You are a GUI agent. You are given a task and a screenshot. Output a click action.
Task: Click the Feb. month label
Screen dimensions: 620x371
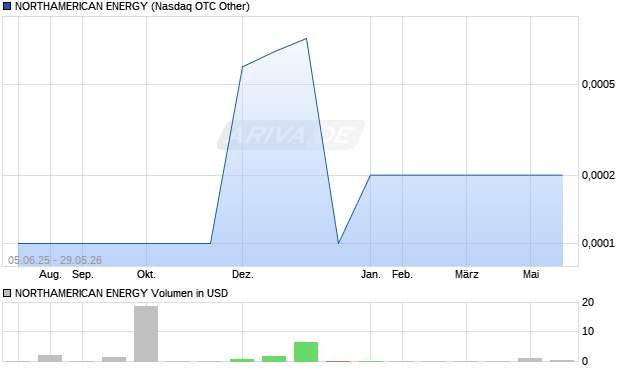coord(402,274)
